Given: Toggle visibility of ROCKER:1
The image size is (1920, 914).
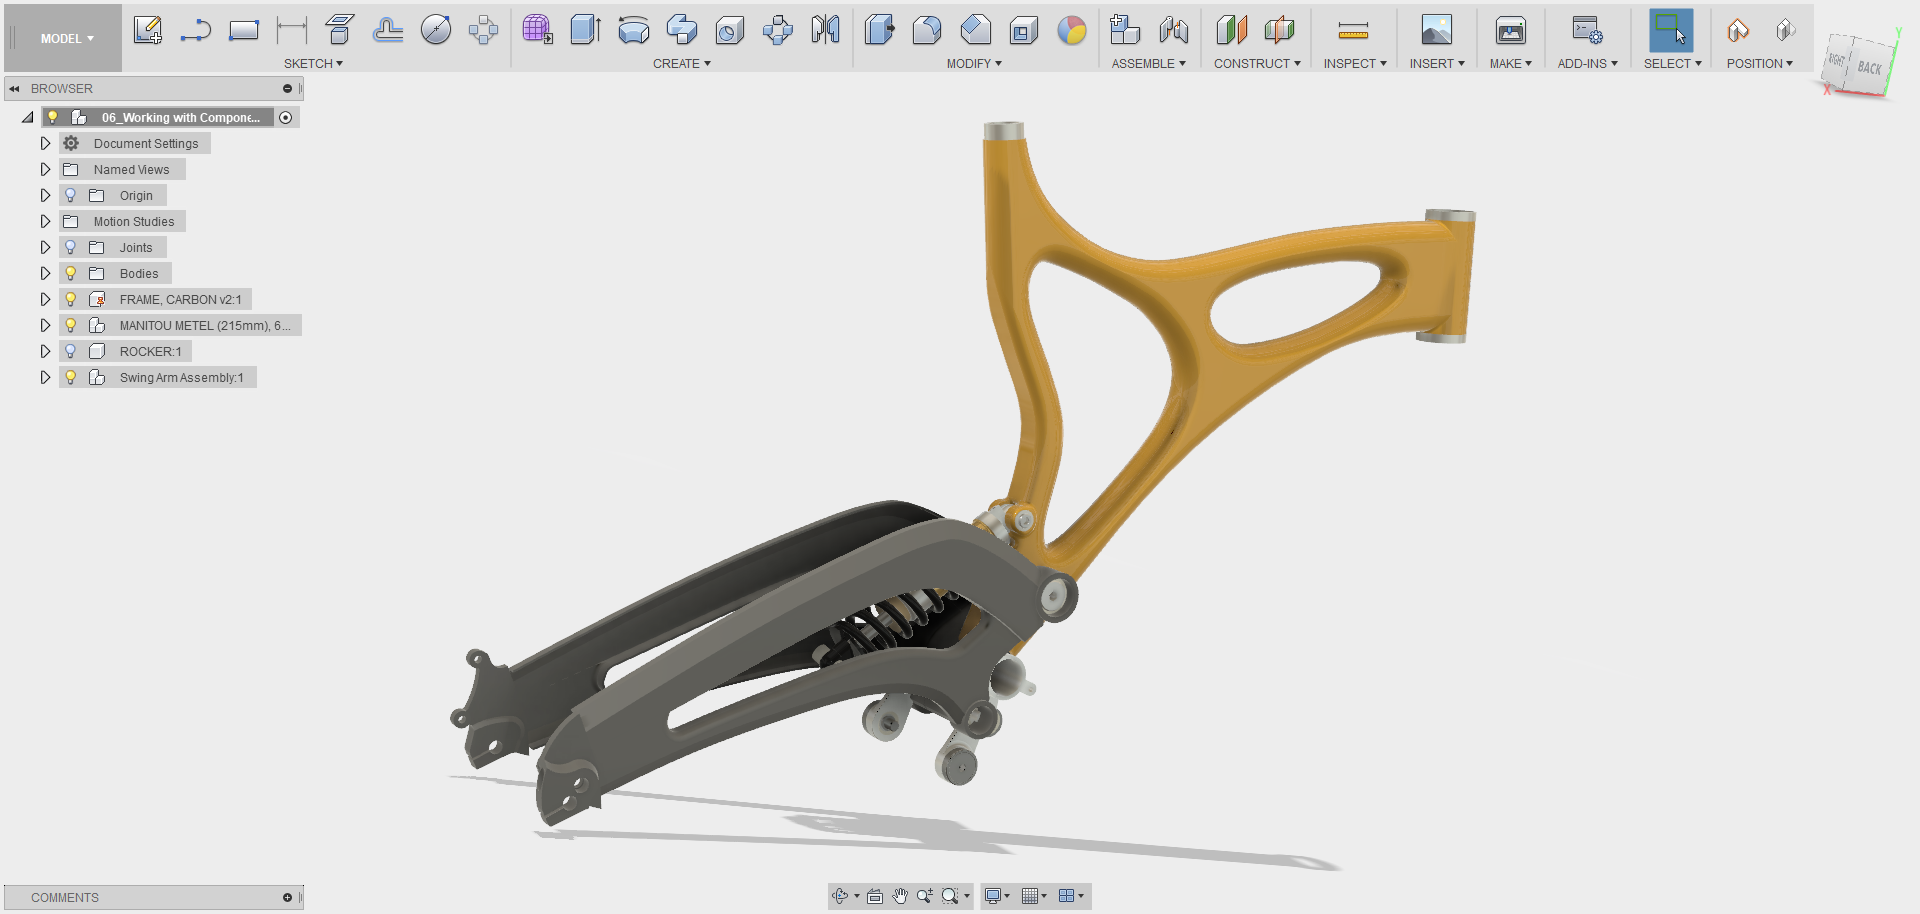Looking at the screenshot, I should [x=70, y=351].
